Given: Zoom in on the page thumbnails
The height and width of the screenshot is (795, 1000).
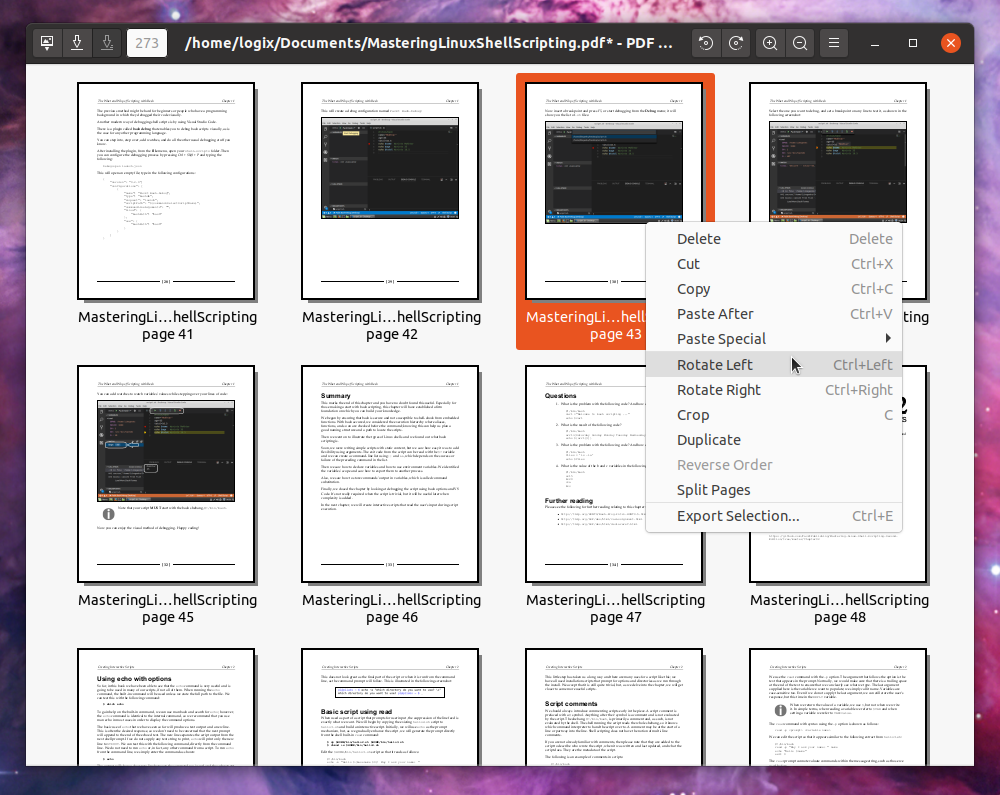Looking at the screenshot, I should [x=769, y=42].
